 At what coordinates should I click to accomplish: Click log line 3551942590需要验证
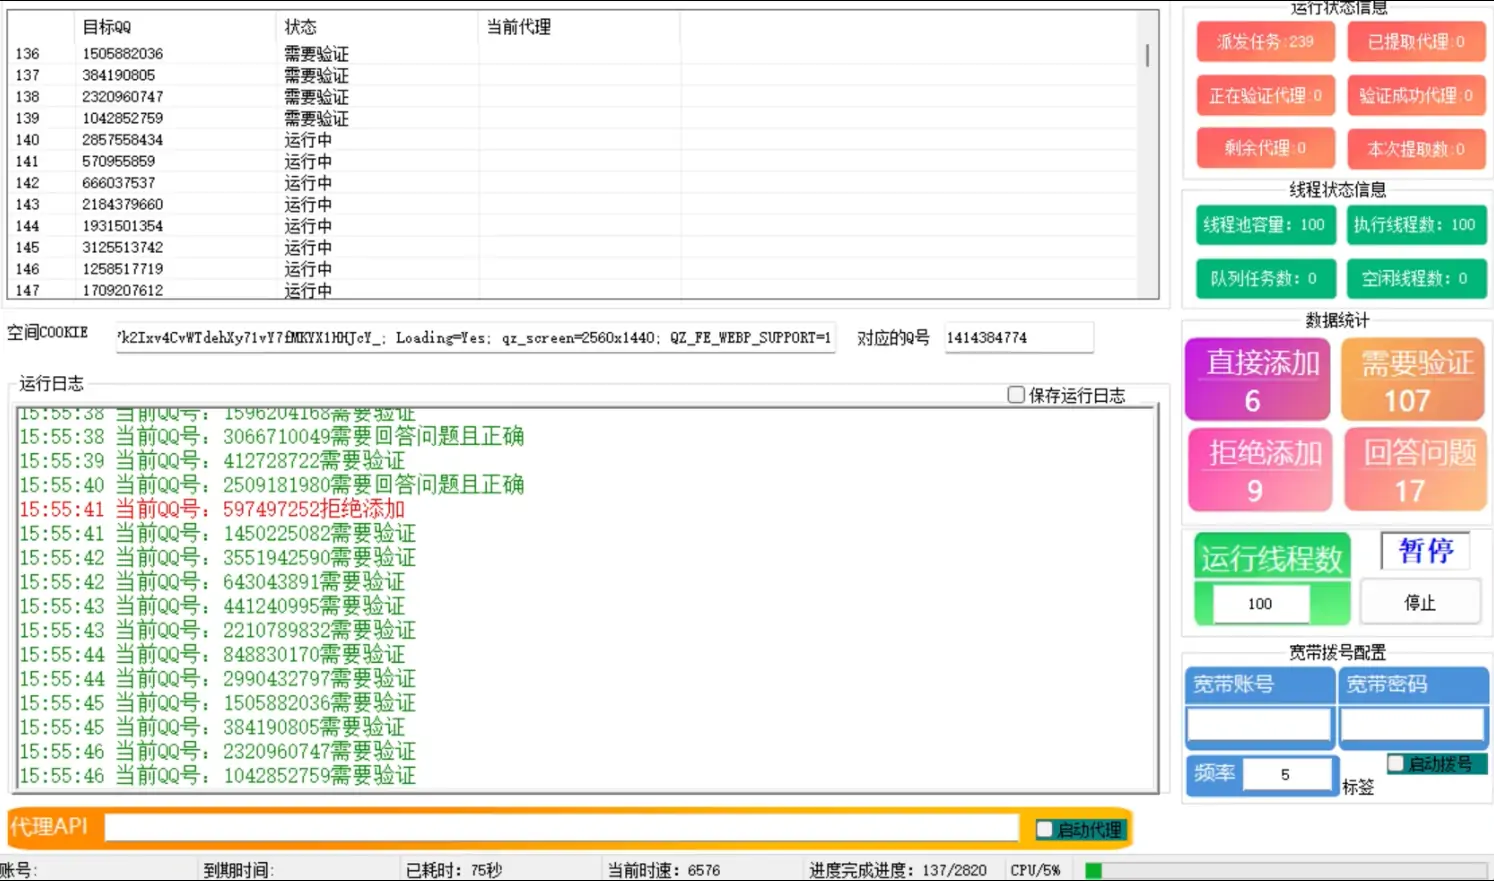tap(217, 557)
